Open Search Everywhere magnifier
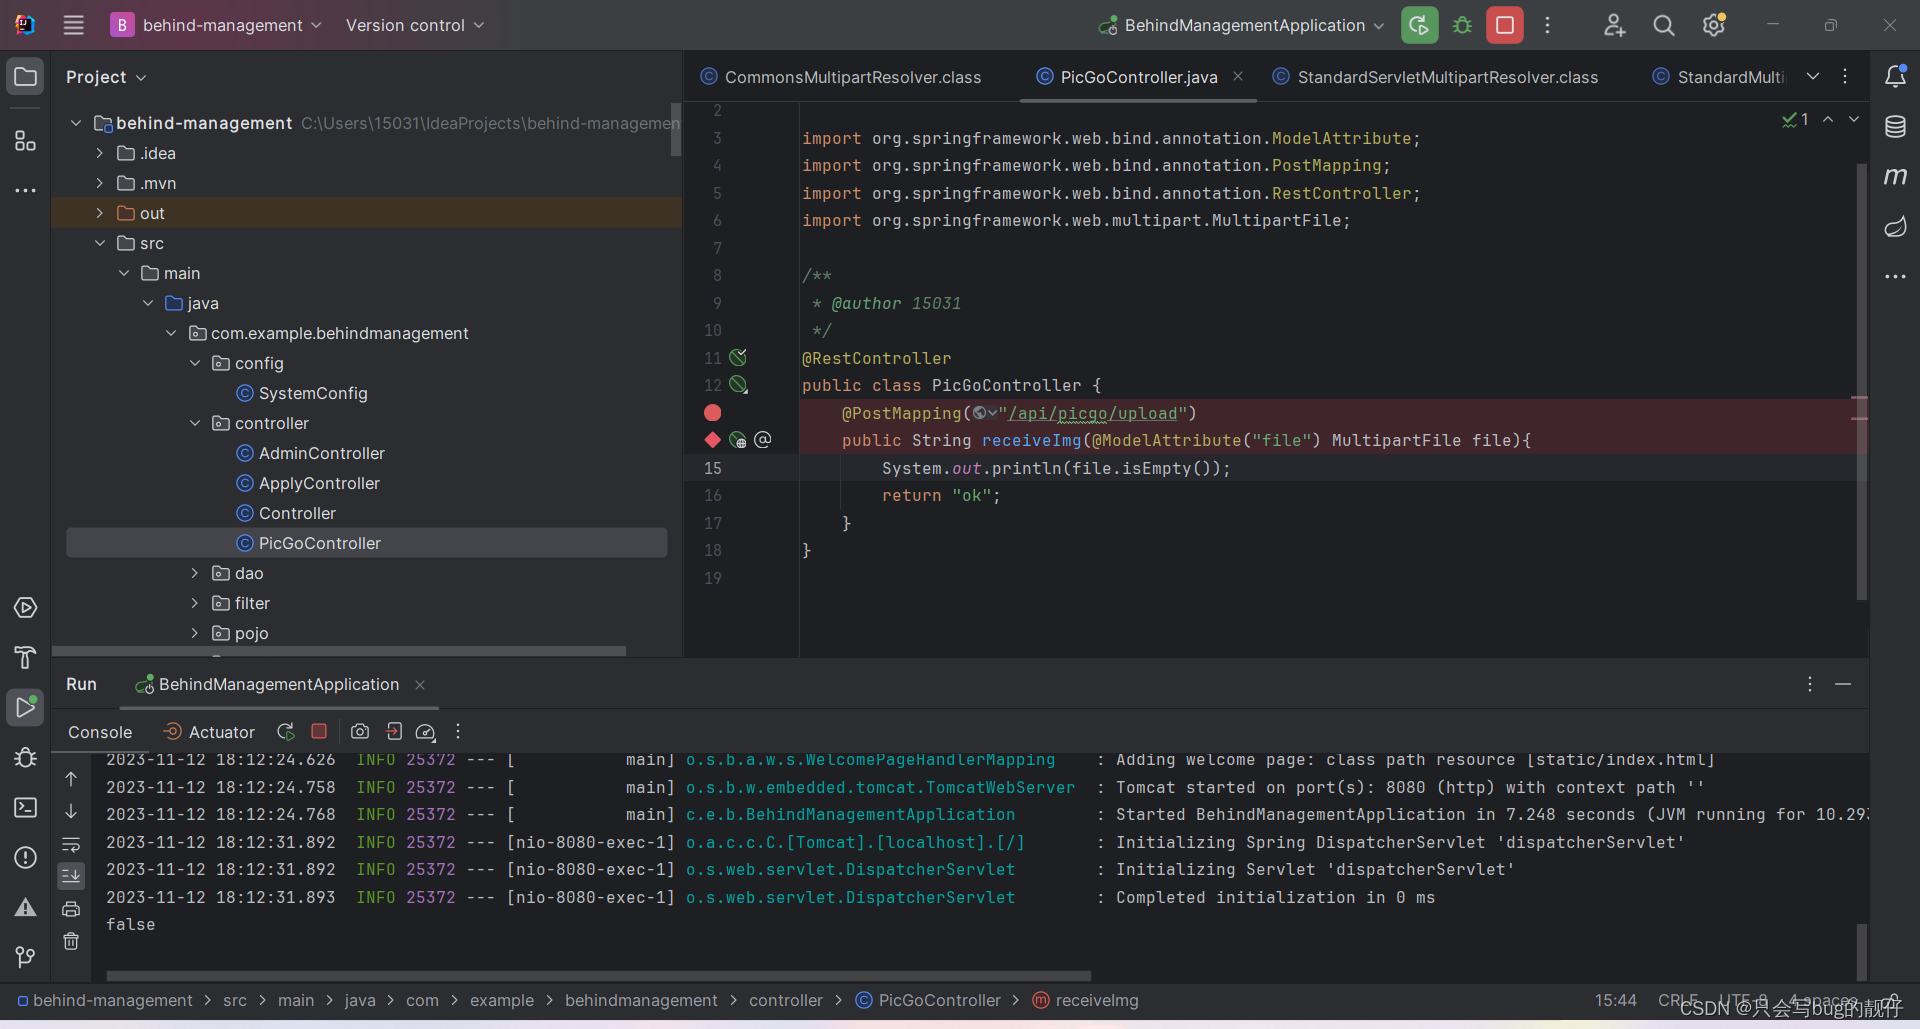This screenshot has height=1029, width=1920. pos(1664,25)
